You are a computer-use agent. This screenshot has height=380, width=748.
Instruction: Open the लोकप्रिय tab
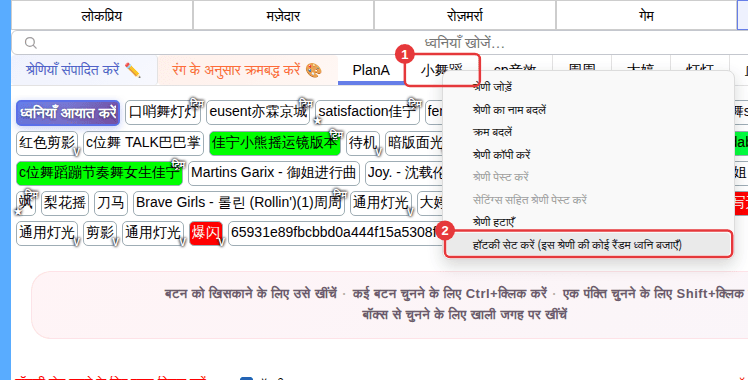click(x=102, y=16)
